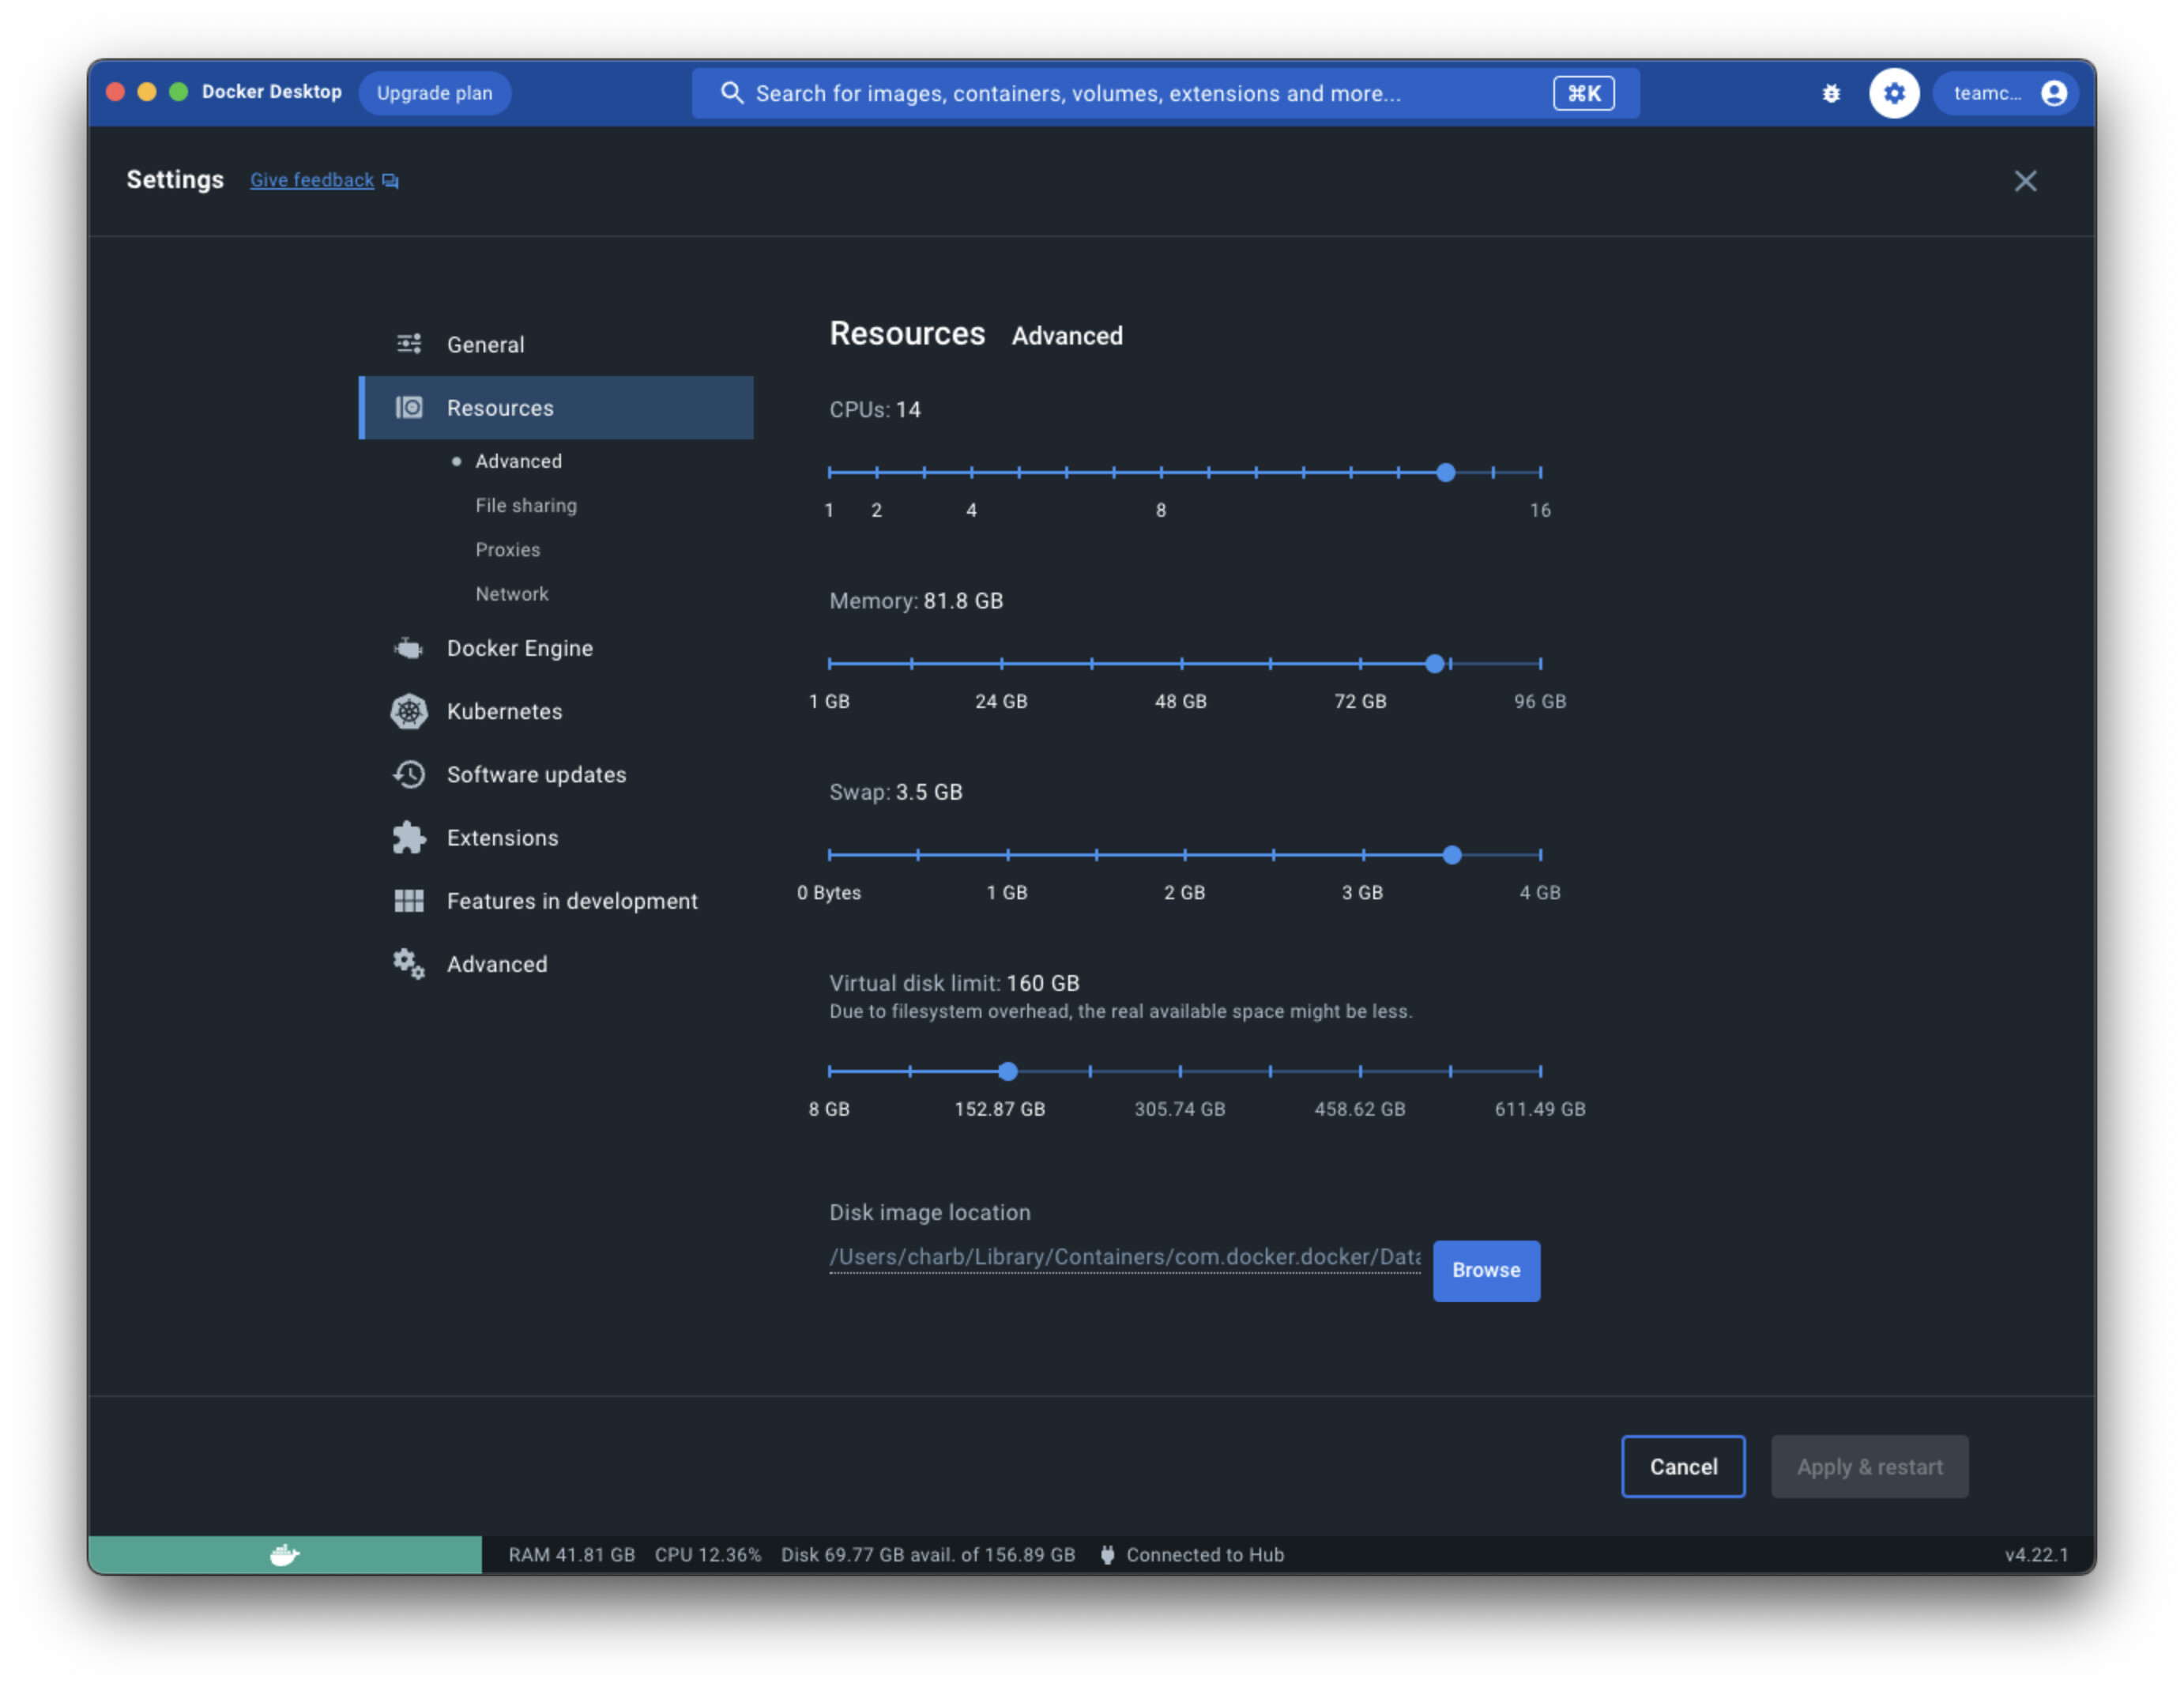Click the Browse button
This screenshot has height=1691, width=2184.
(1485, 1270)
